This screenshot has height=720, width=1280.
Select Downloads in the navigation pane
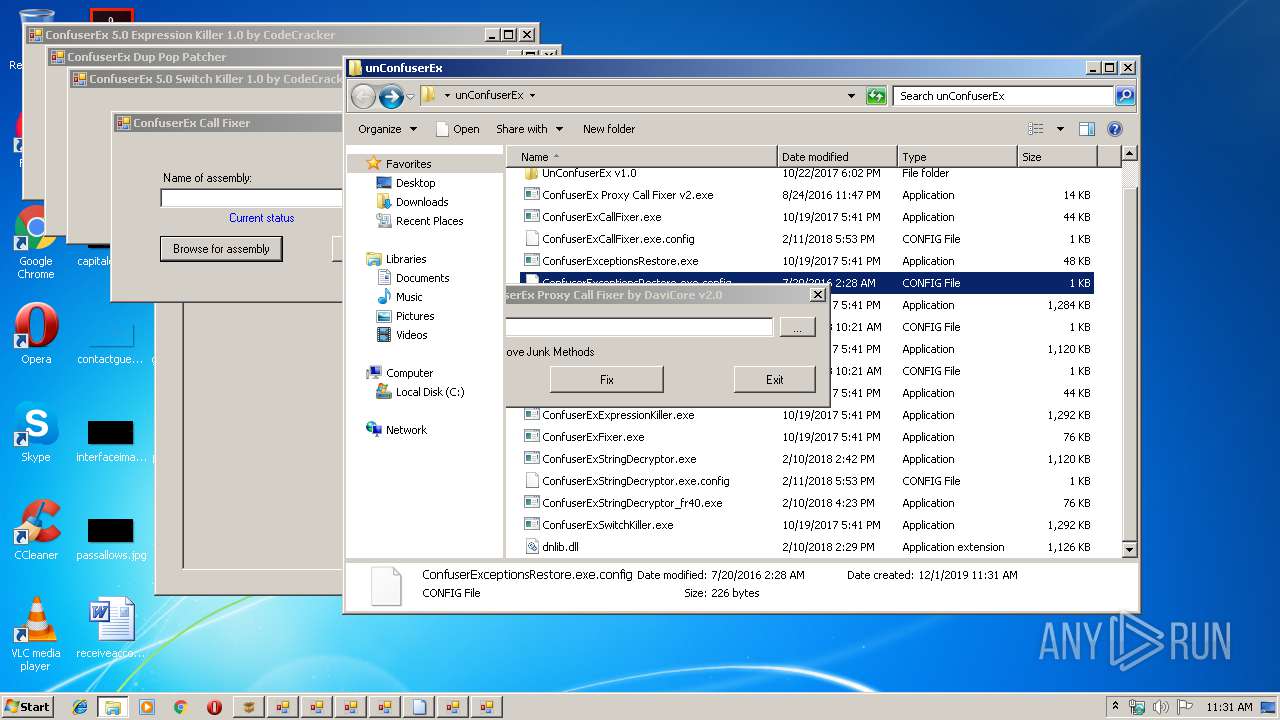click(x=422, y=202)
